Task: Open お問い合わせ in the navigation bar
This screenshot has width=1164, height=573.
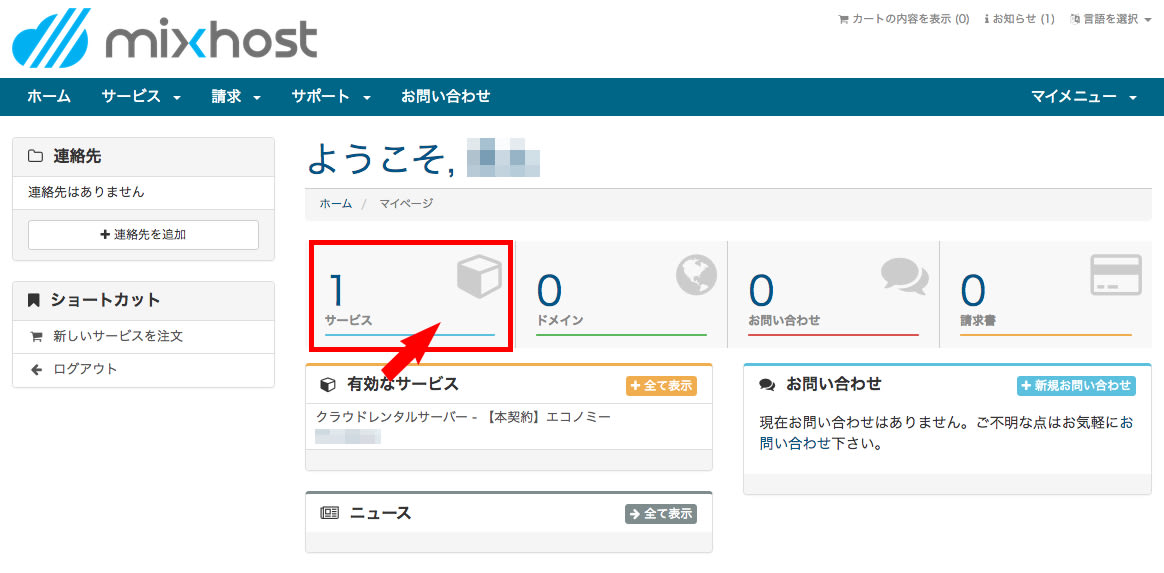Action: point(445,96)
